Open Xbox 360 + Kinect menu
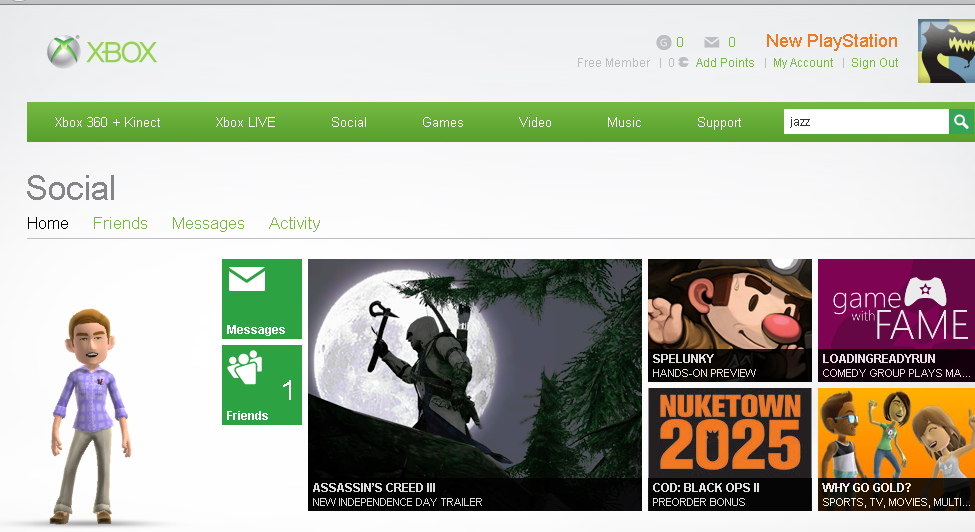The image size is (975, 532). pos(107,122)
